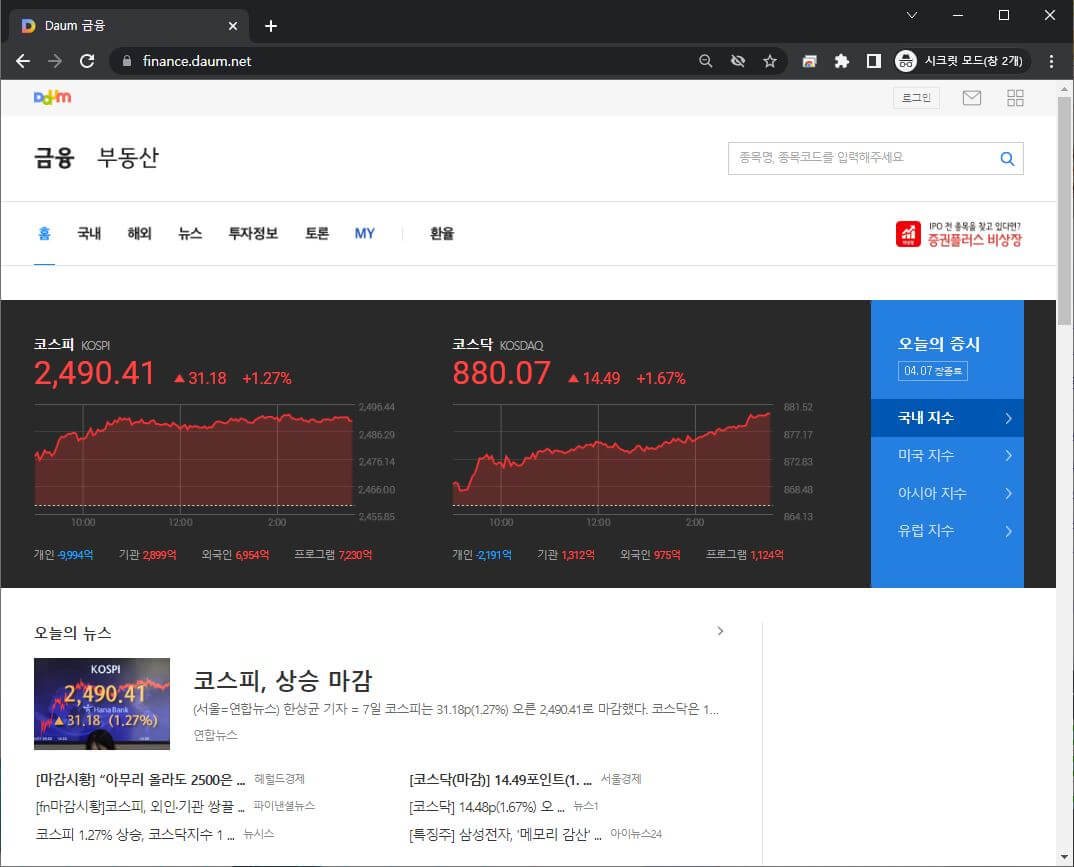Open article [코스닥] 14.48p(1.67%)

point(486,807)
